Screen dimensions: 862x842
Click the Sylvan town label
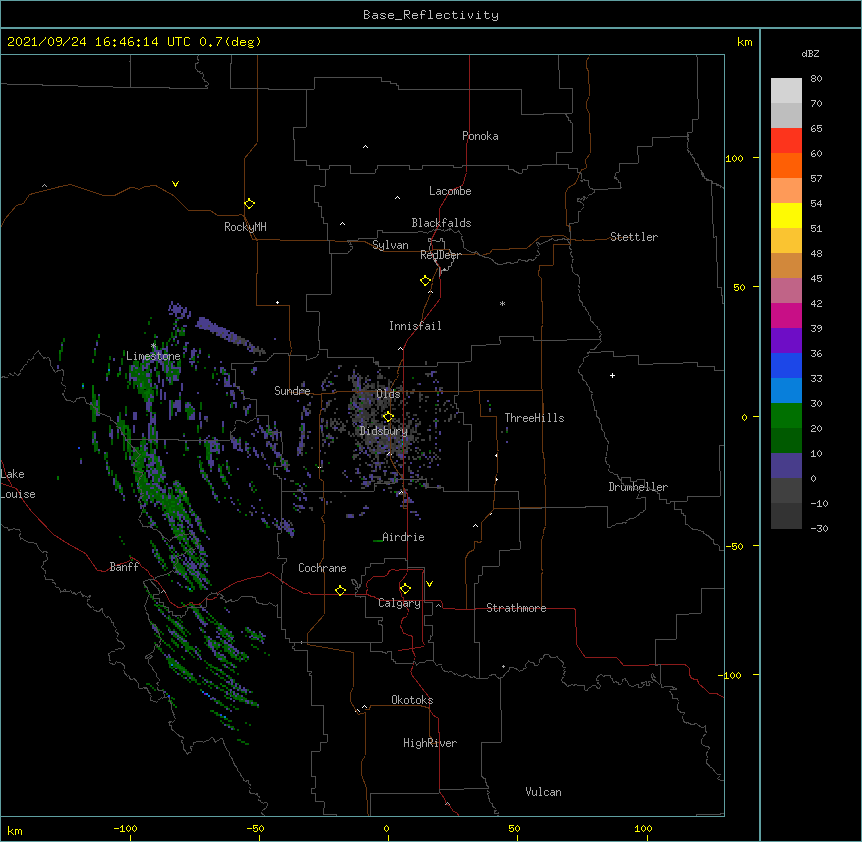coord(390,245)
